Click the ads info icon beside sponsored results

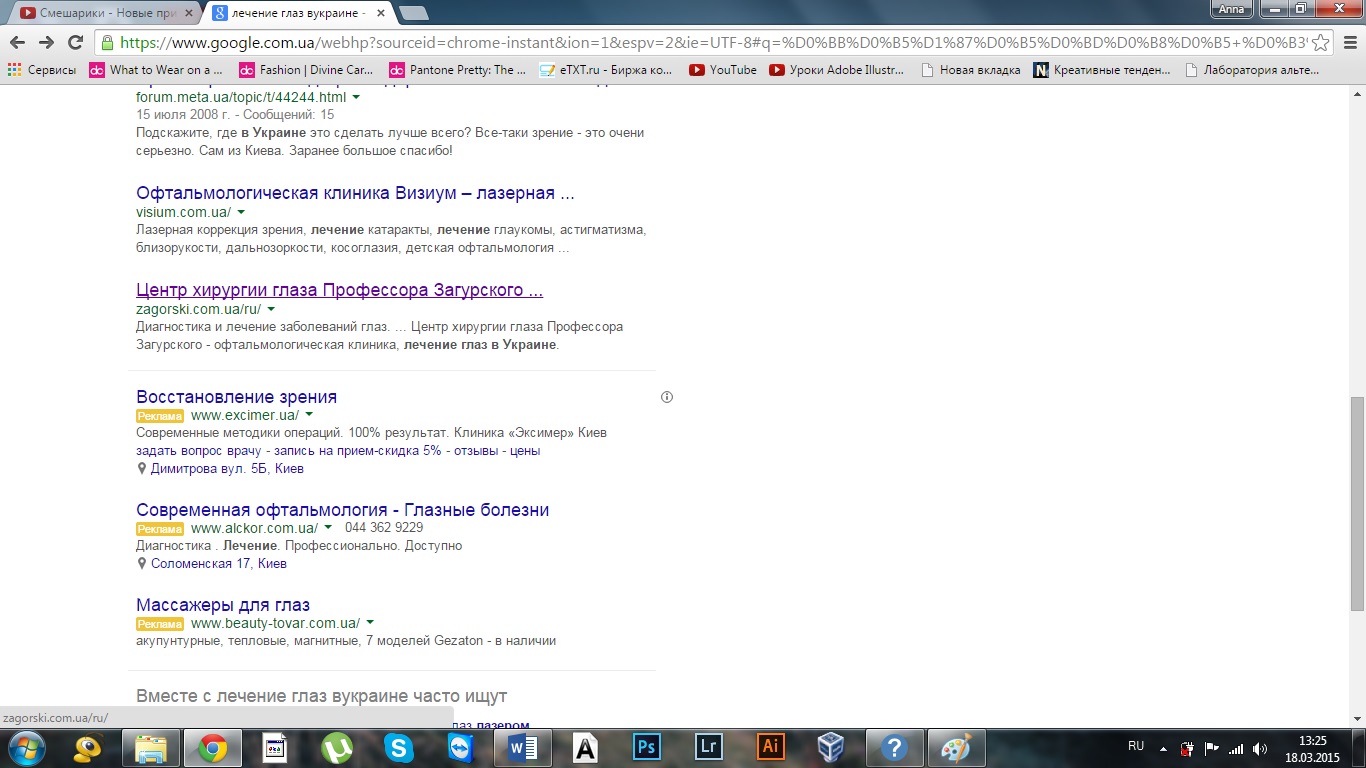click(x=667, y=397)
